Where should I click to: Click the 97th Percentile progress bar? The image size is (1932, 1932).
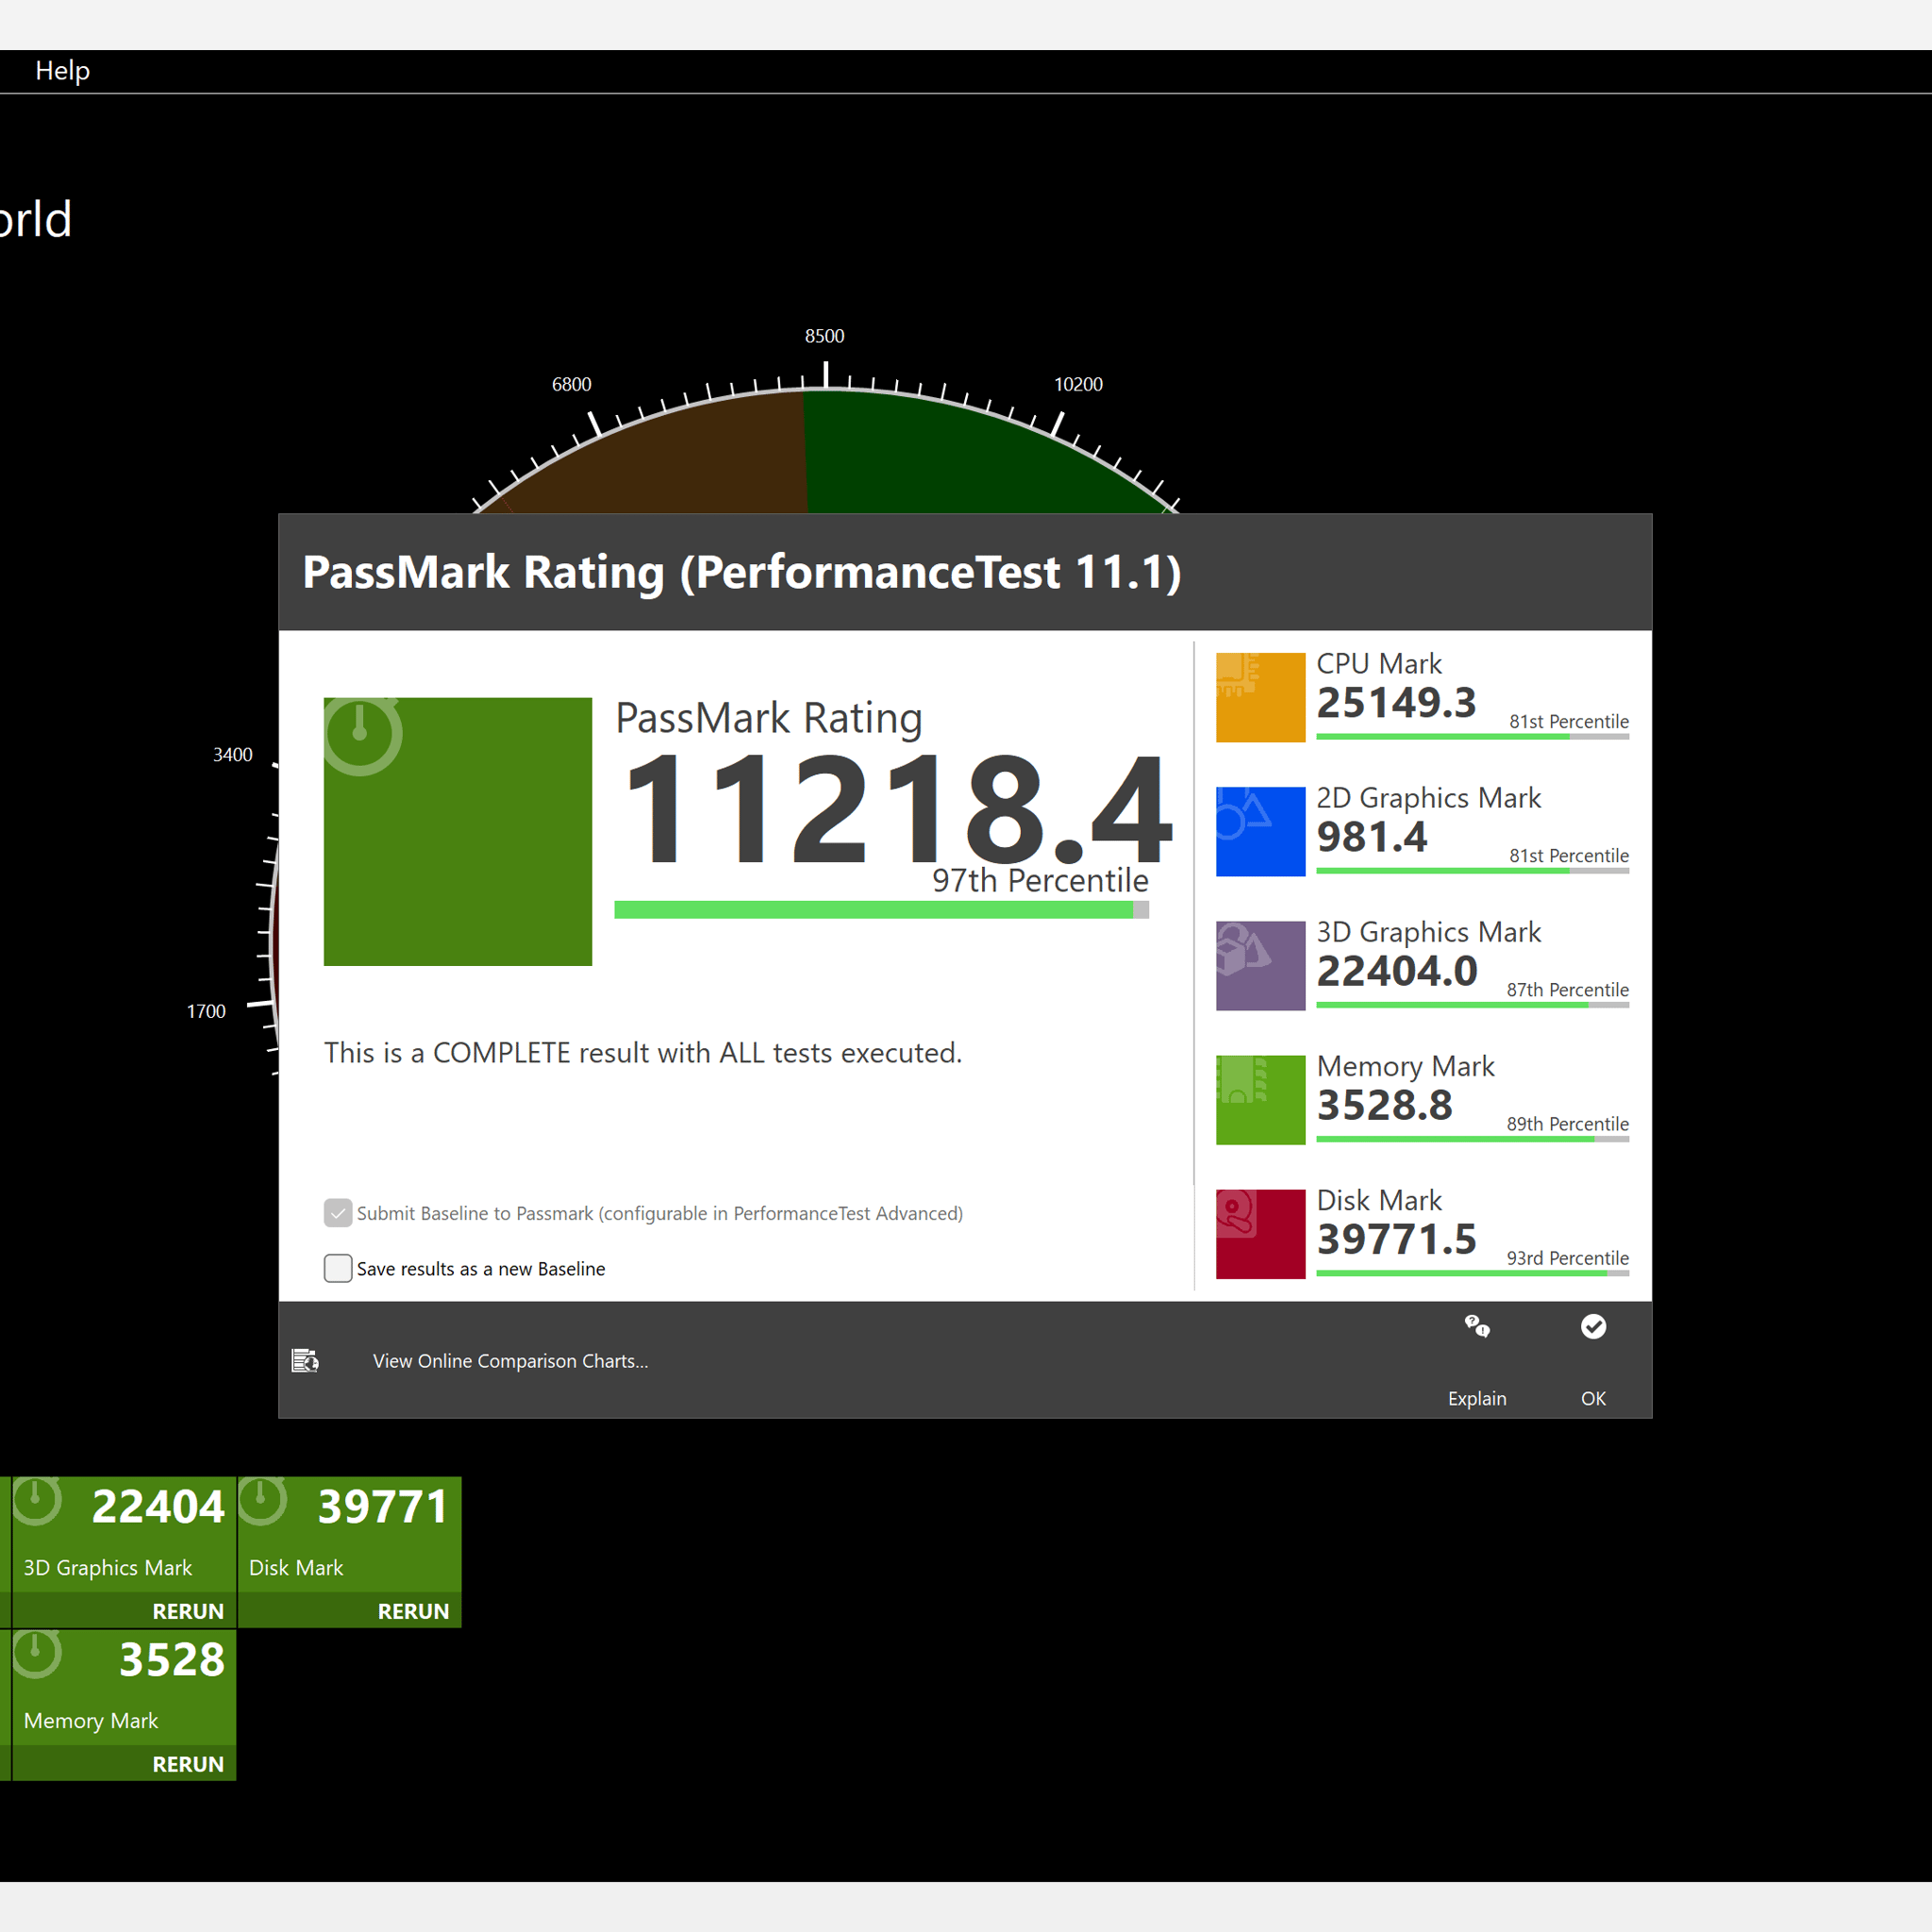pyautogui.click(x=880, y=909)
